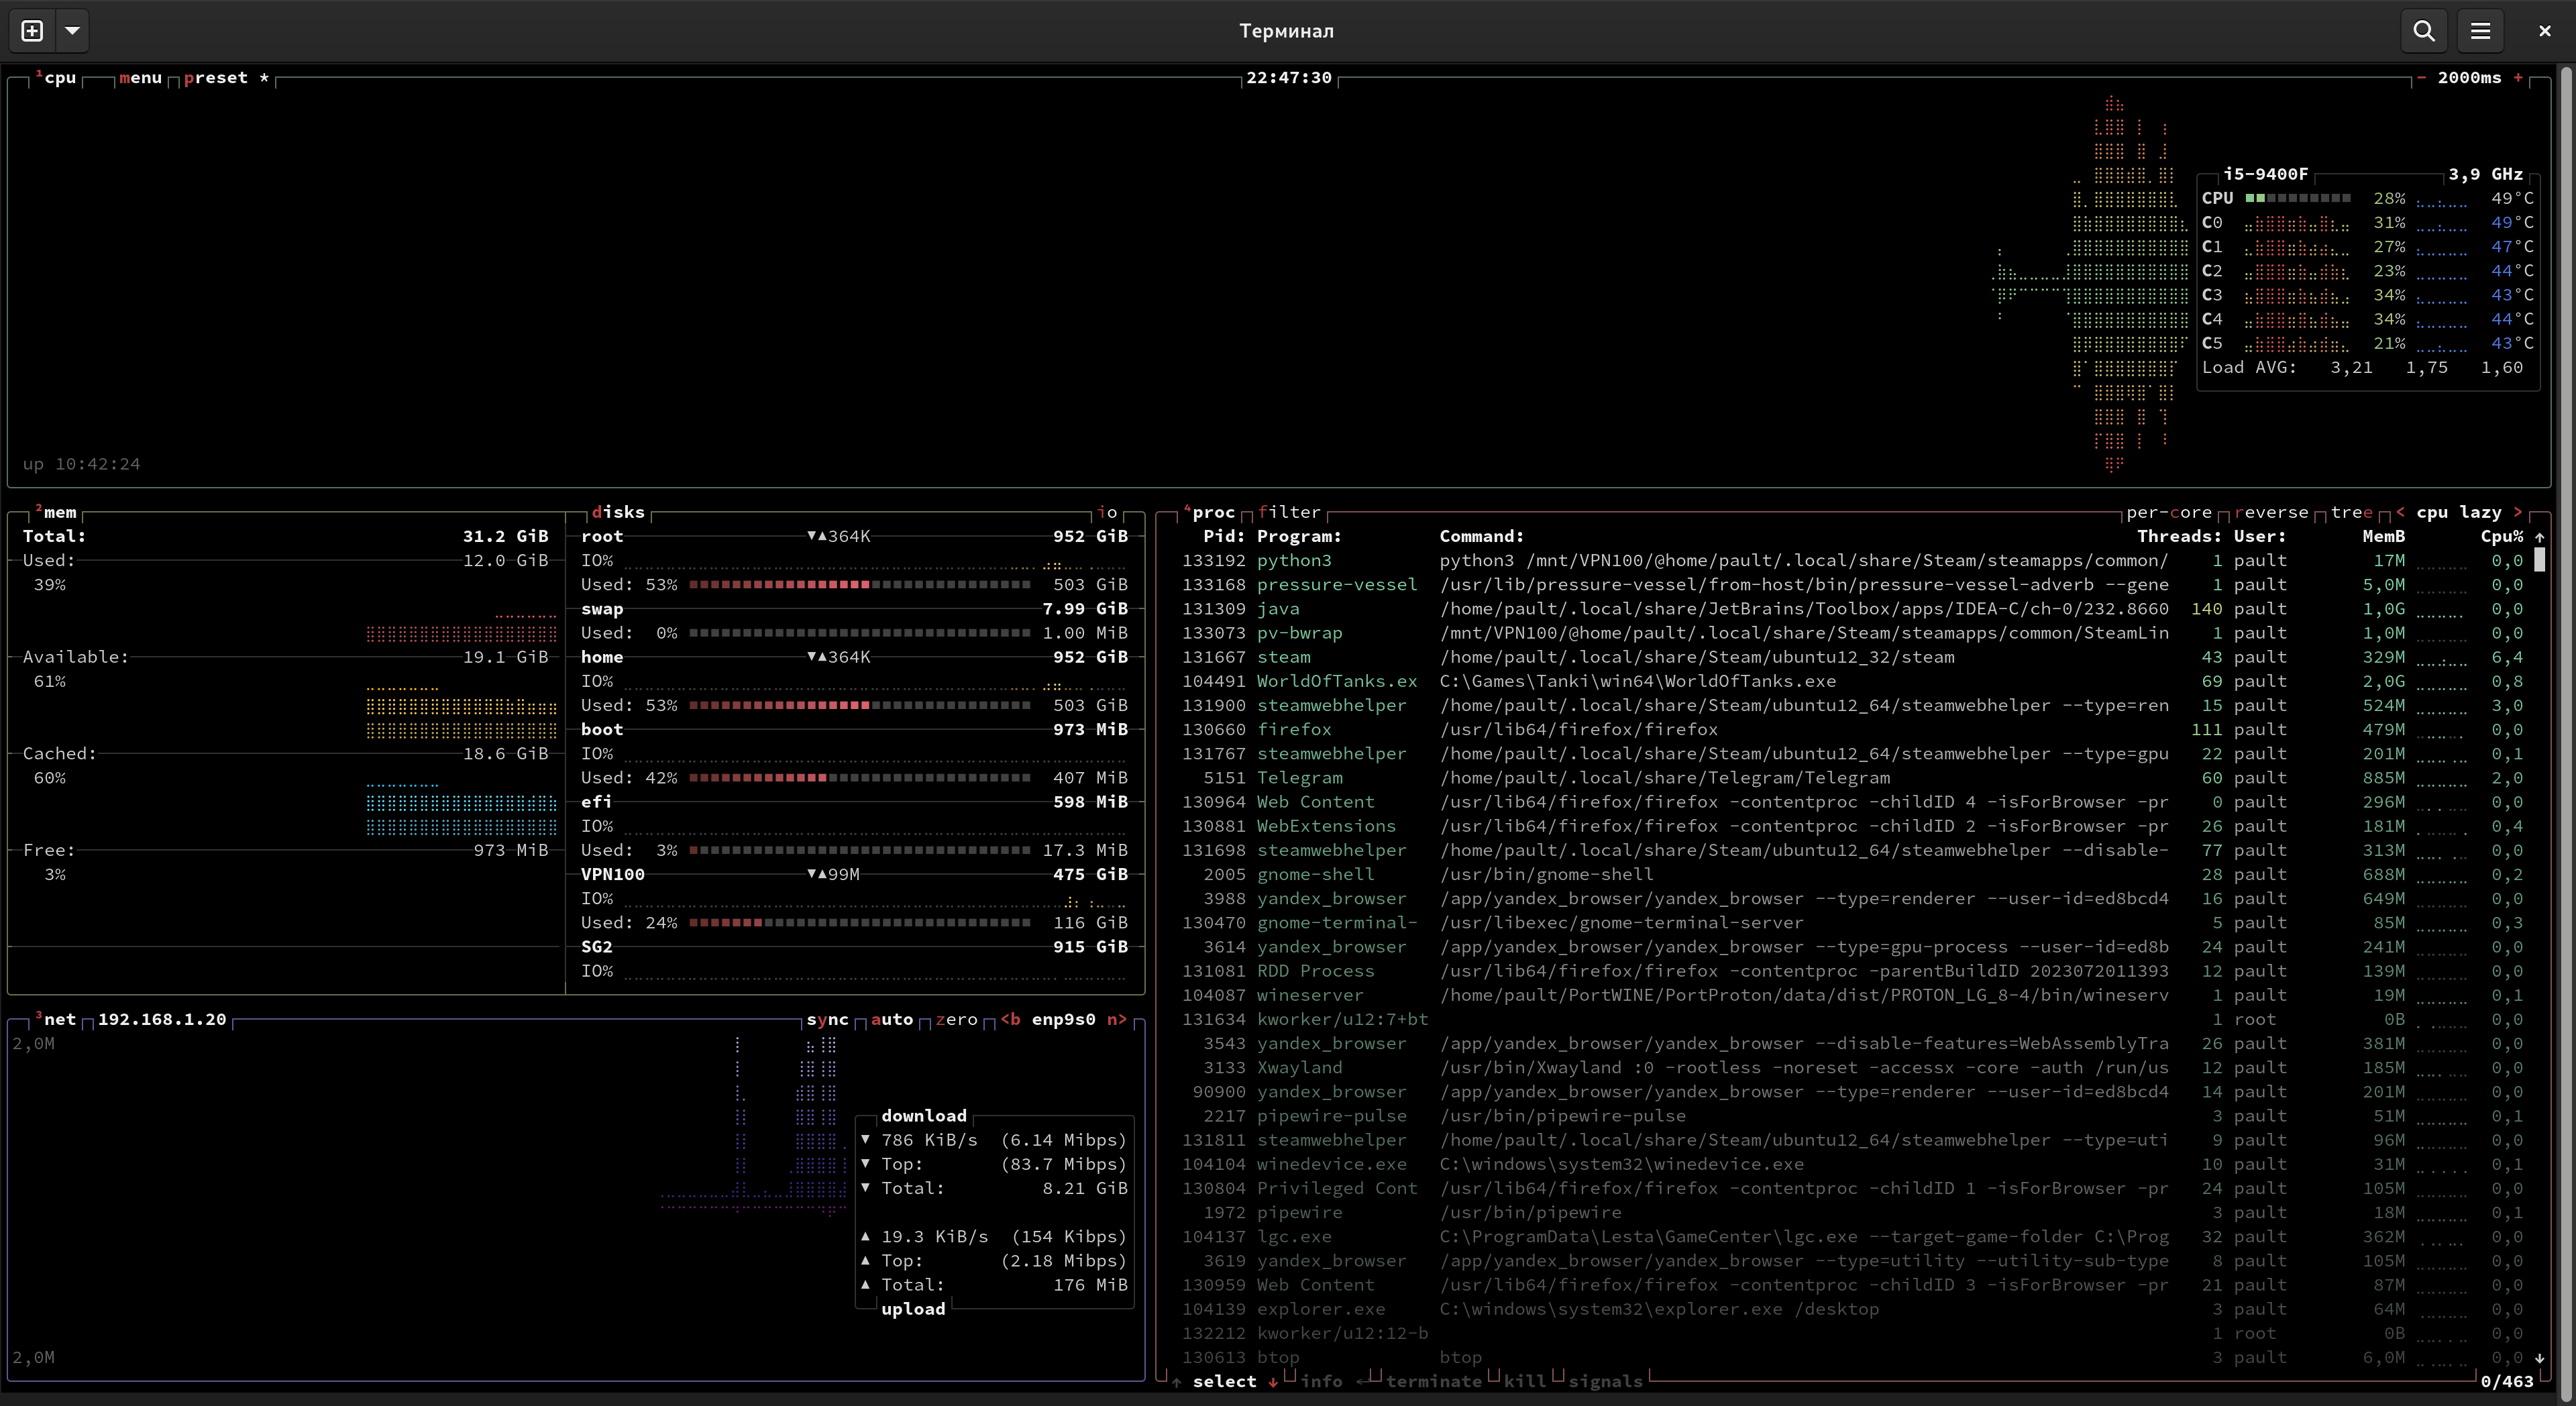Screen dimensions: 2576x1406
Task: Open the new-tab profile dropdown arrow
Action: click(72, 31)
